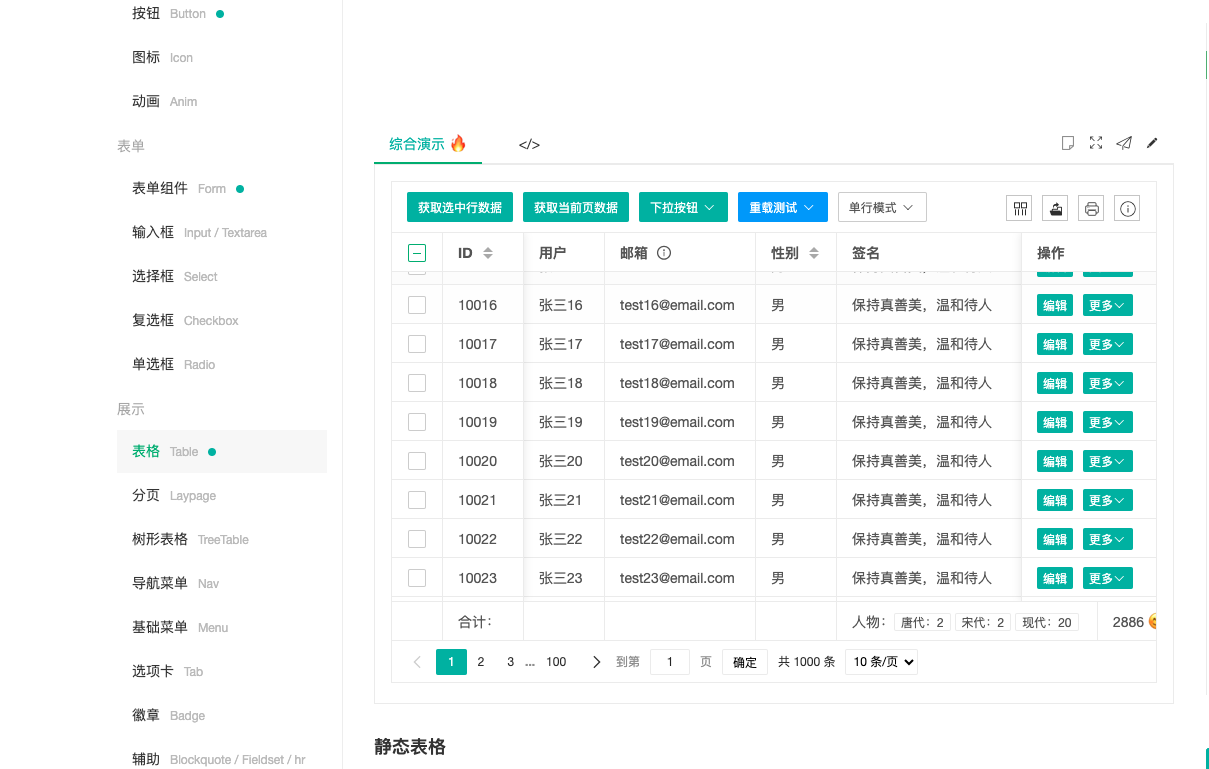Open the column filter icon in table toolbar
1209x769 pixels.
1020,208
